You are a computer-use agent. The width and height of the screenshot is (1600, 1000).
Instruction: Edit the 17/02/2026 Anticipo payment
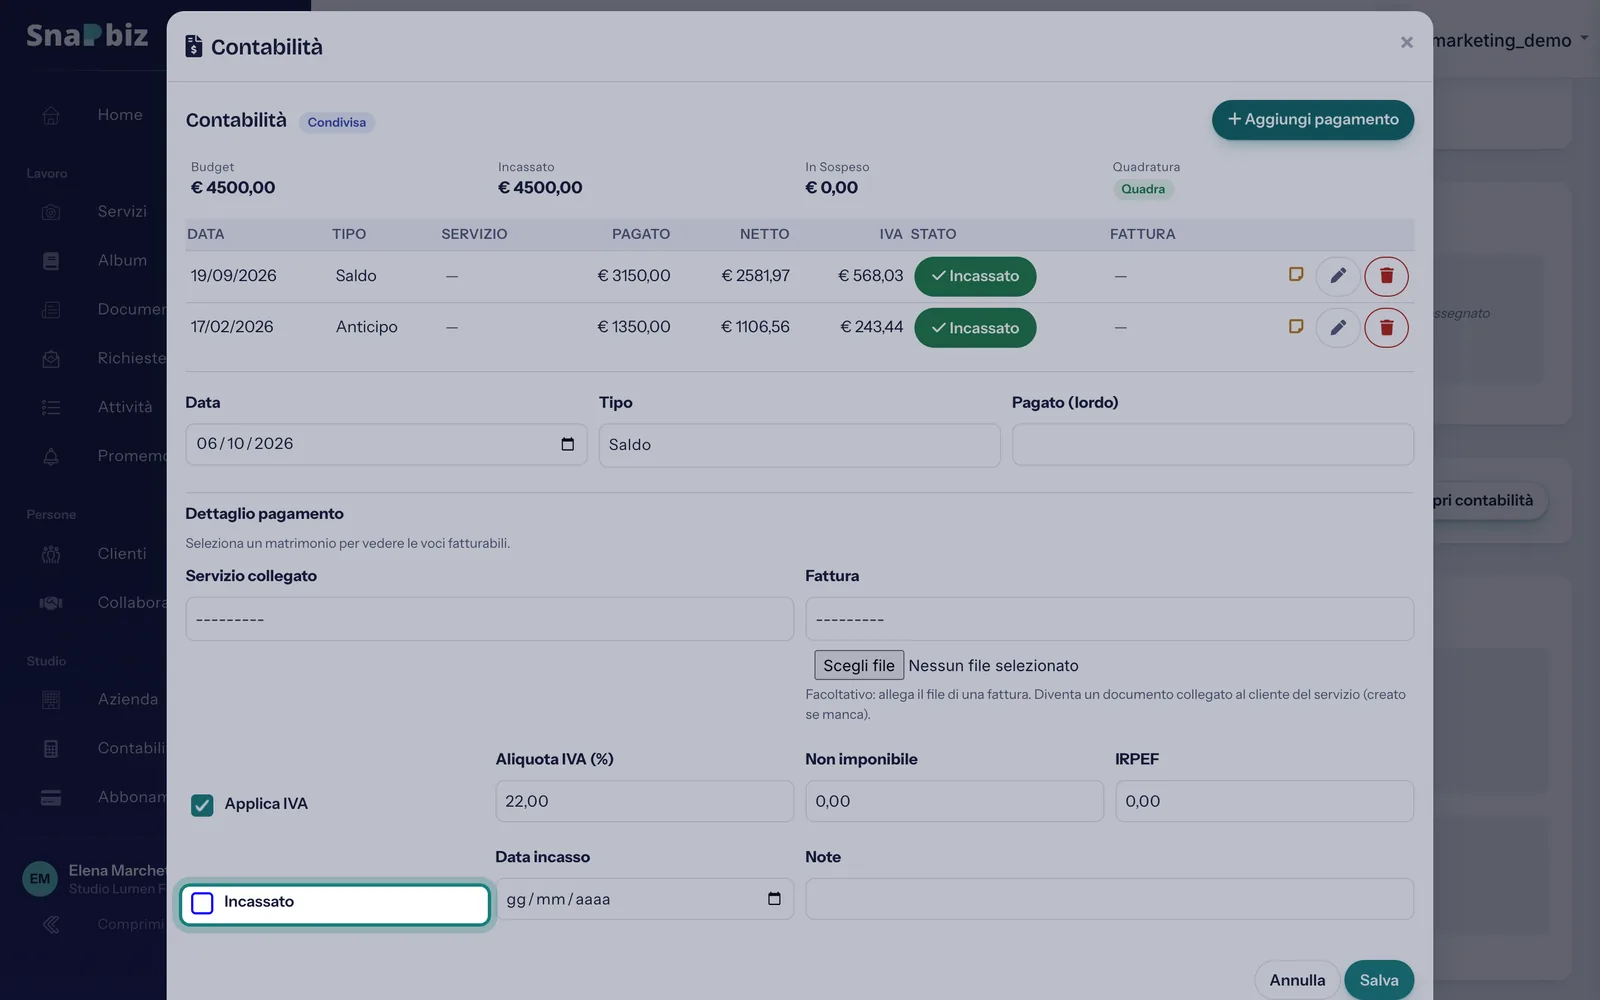(x=1338, y=327)
